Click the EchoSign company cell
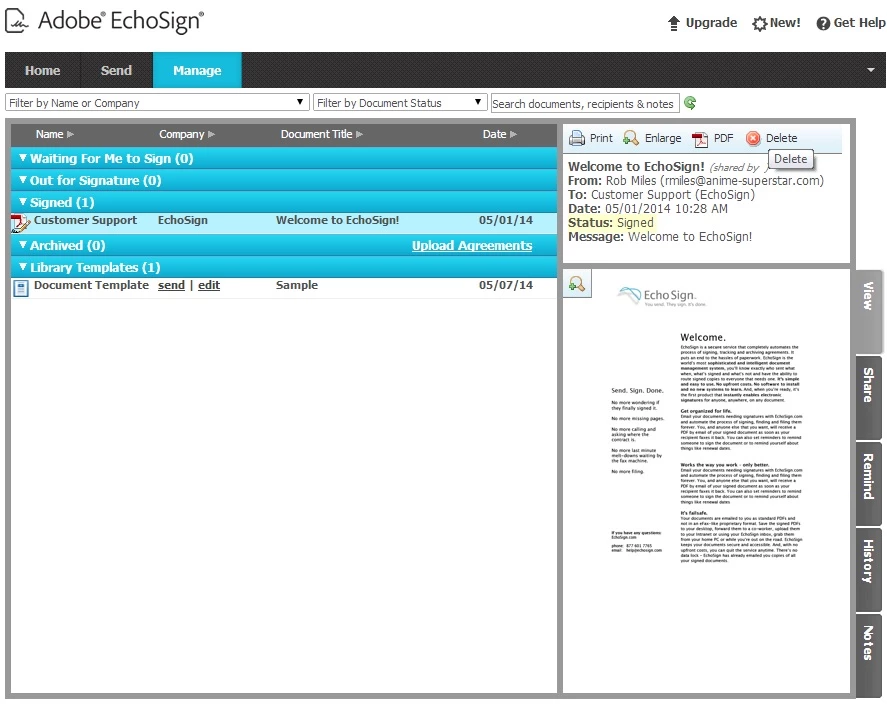The width and height of the screenshot is (887, 704). pos(183,220)
